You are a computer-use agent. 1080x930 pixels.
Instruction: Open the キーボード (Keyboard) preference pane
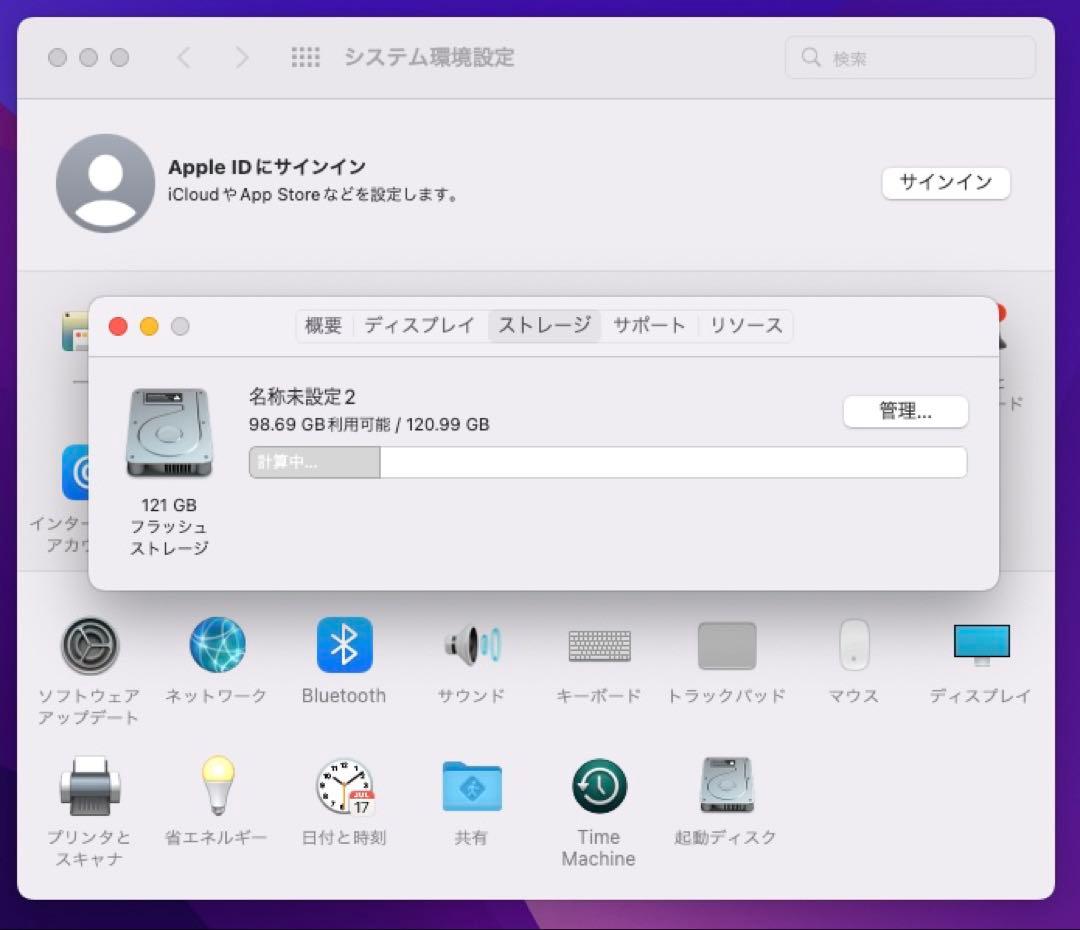598,645
